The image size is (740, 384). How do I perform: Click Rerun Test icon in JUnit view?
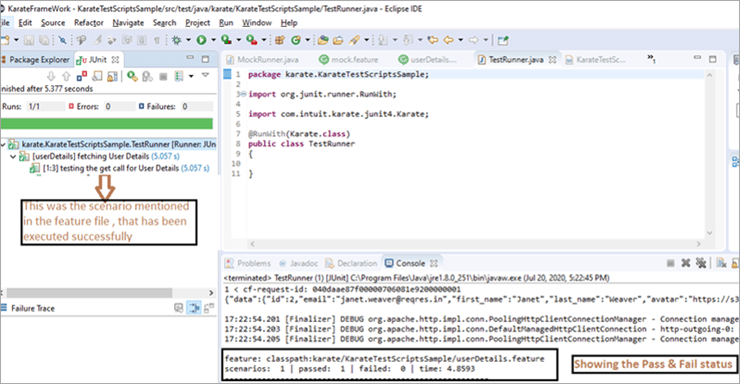point(132,76)
